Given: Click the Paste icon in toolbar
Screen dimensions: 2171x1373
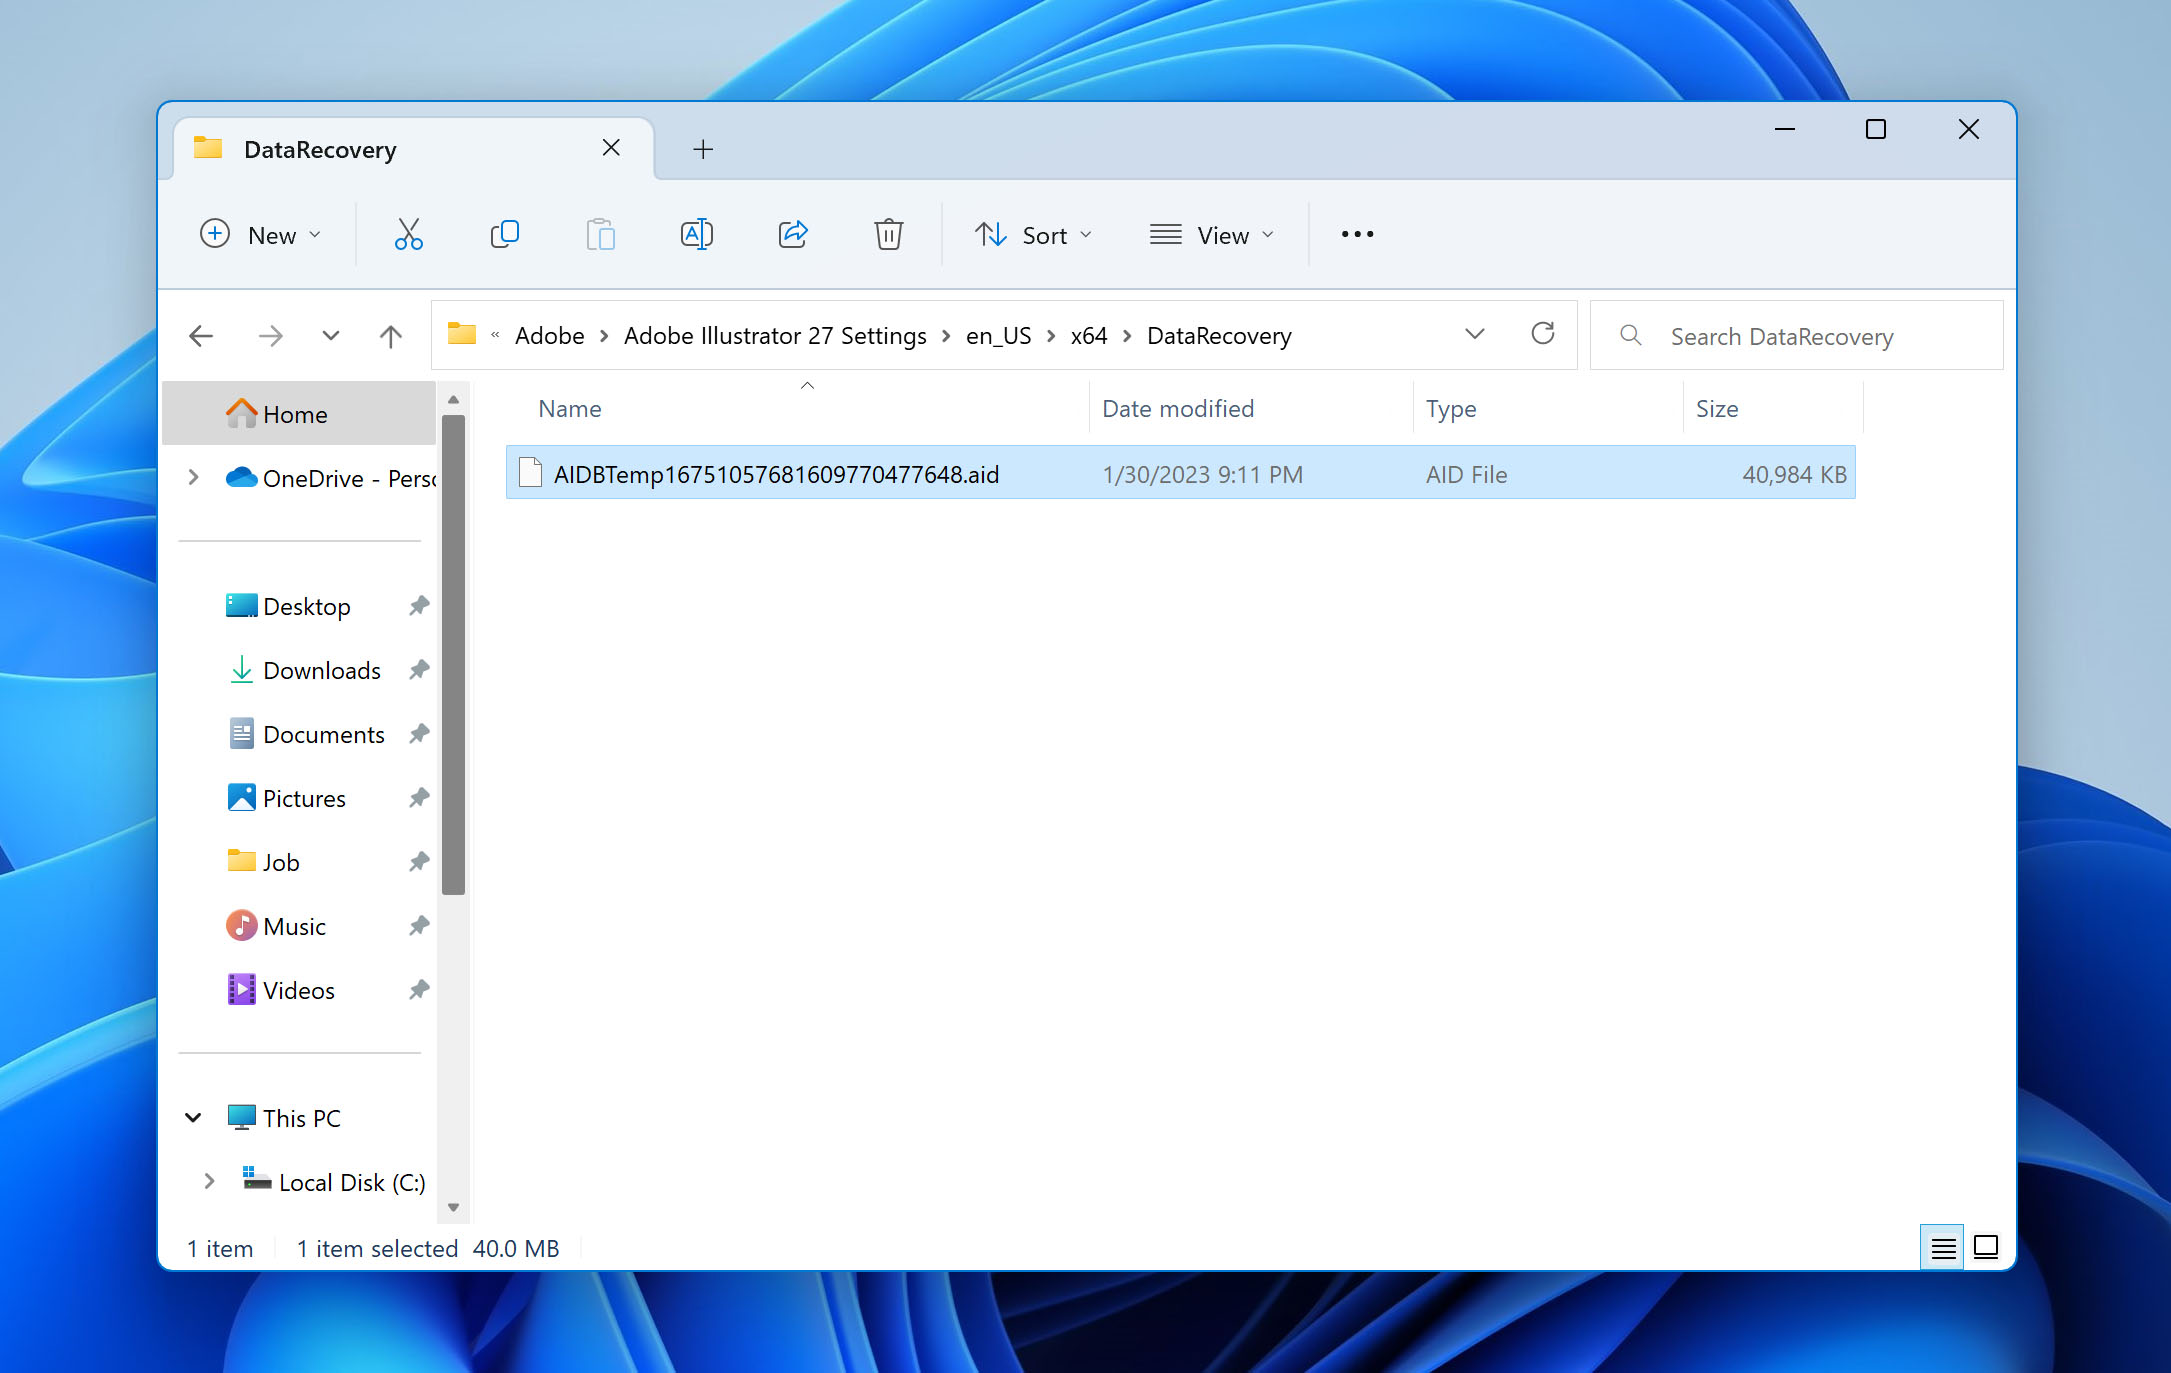Looking at the screenshot, I should (601, 233).
